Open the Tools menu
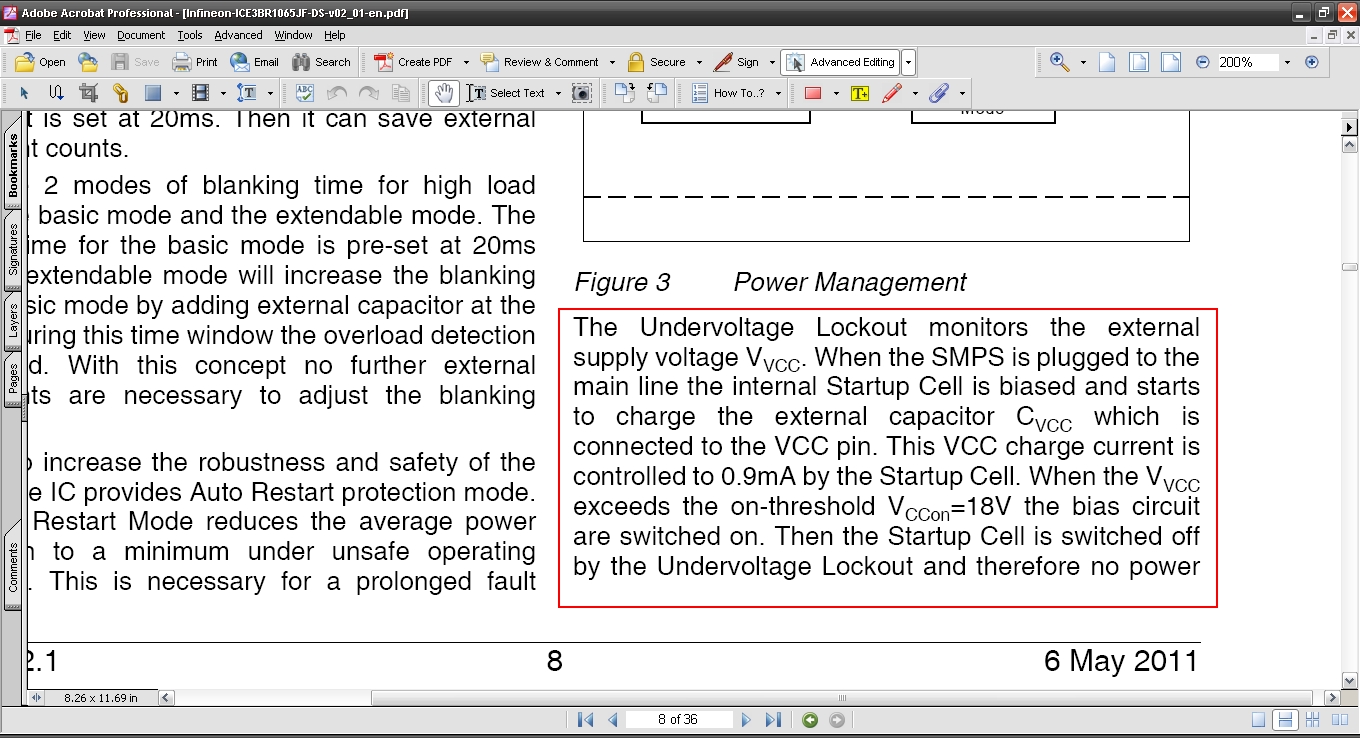 [190, 35]
